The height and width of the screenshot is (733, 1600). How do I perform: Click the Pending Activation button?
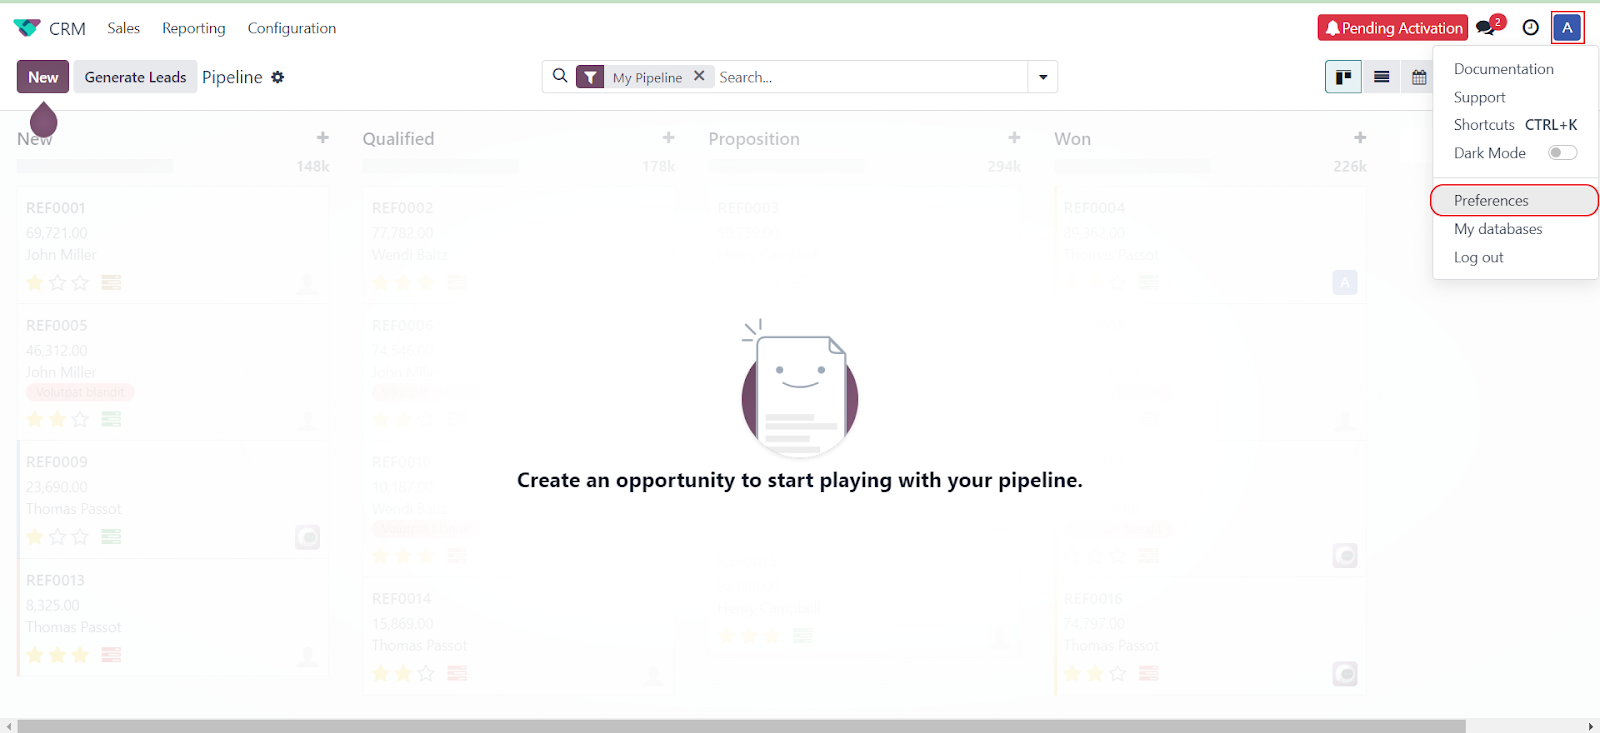(x=1392, y=28)
